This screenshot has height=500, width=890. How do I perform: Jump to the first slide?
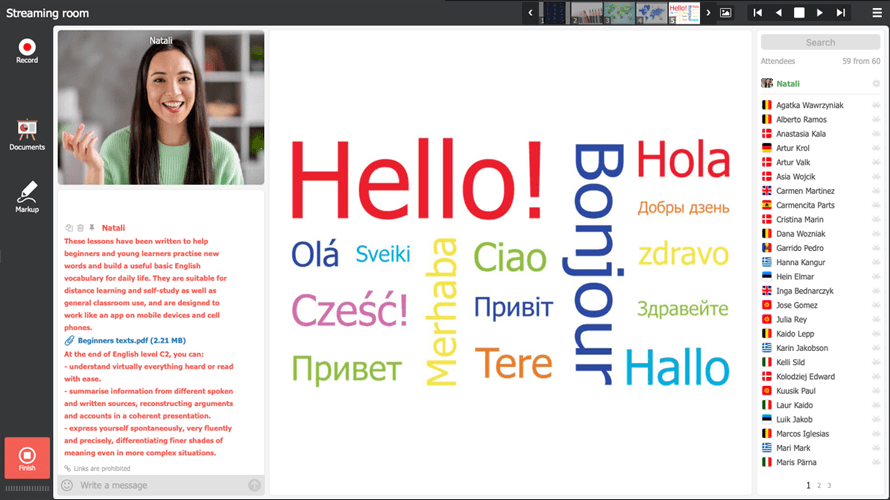click(758, 12)
